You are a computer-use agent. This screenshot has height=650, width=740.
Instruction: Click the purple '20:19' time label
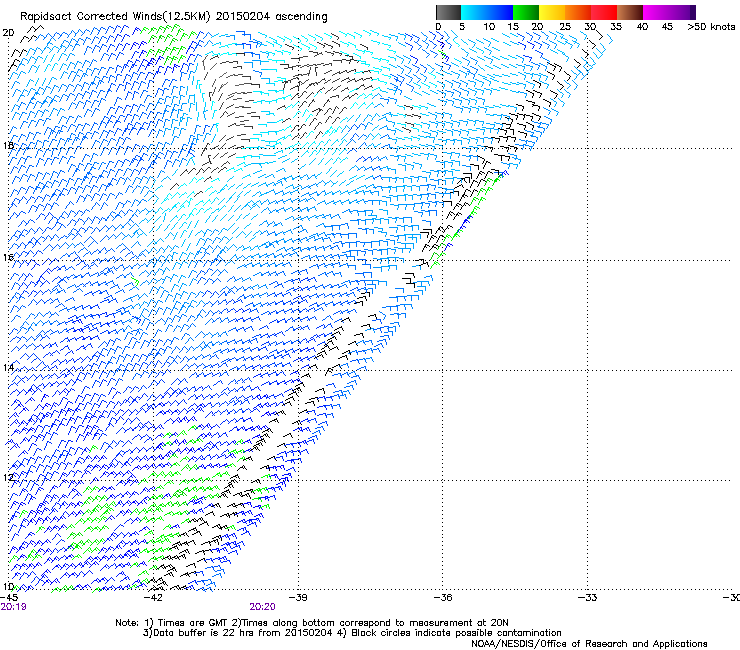click(x=13, y=607)
